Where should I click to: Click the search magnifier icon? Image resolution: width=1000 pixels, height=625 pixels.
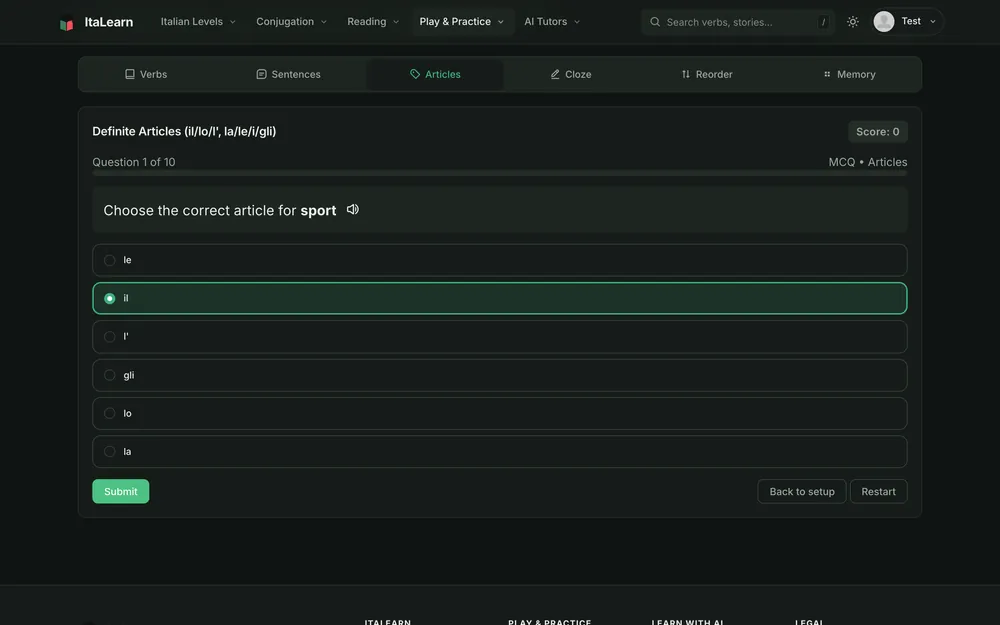[x=655, y=22]
